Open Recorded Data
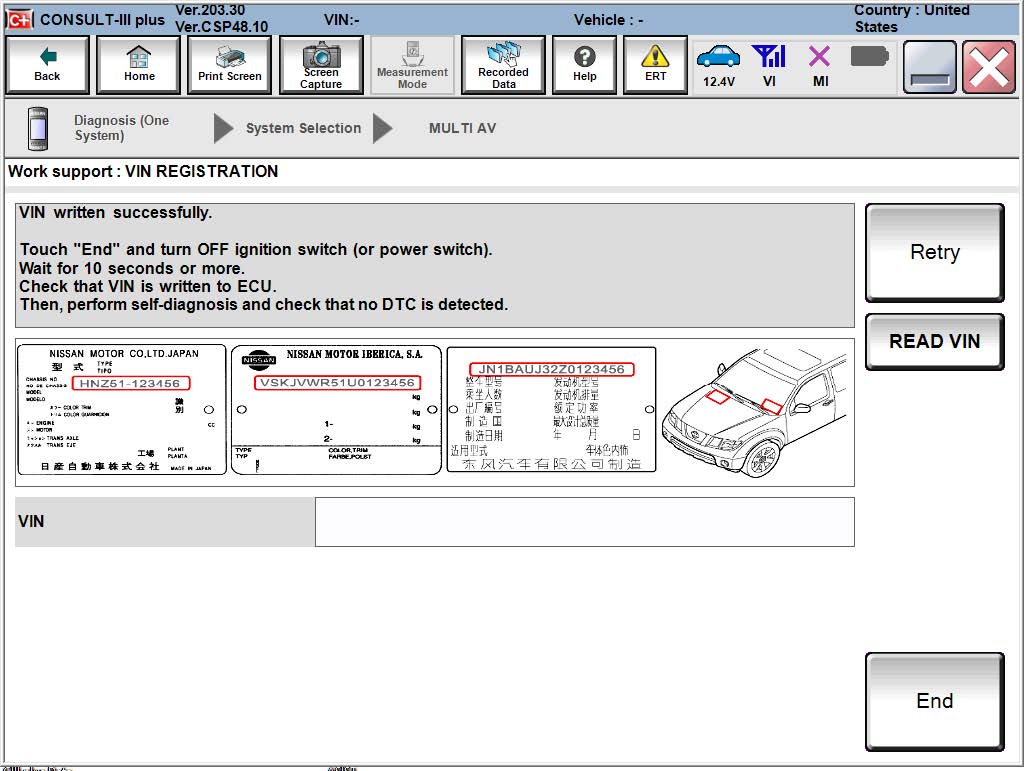Screen dimensions: 1026x771 point(503,65)
